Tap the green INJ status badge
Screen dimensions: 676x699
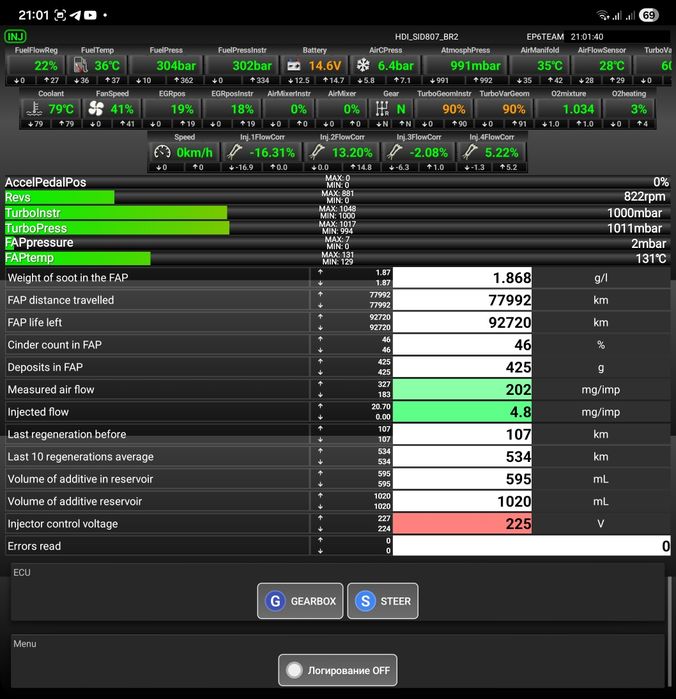point(15,37)
